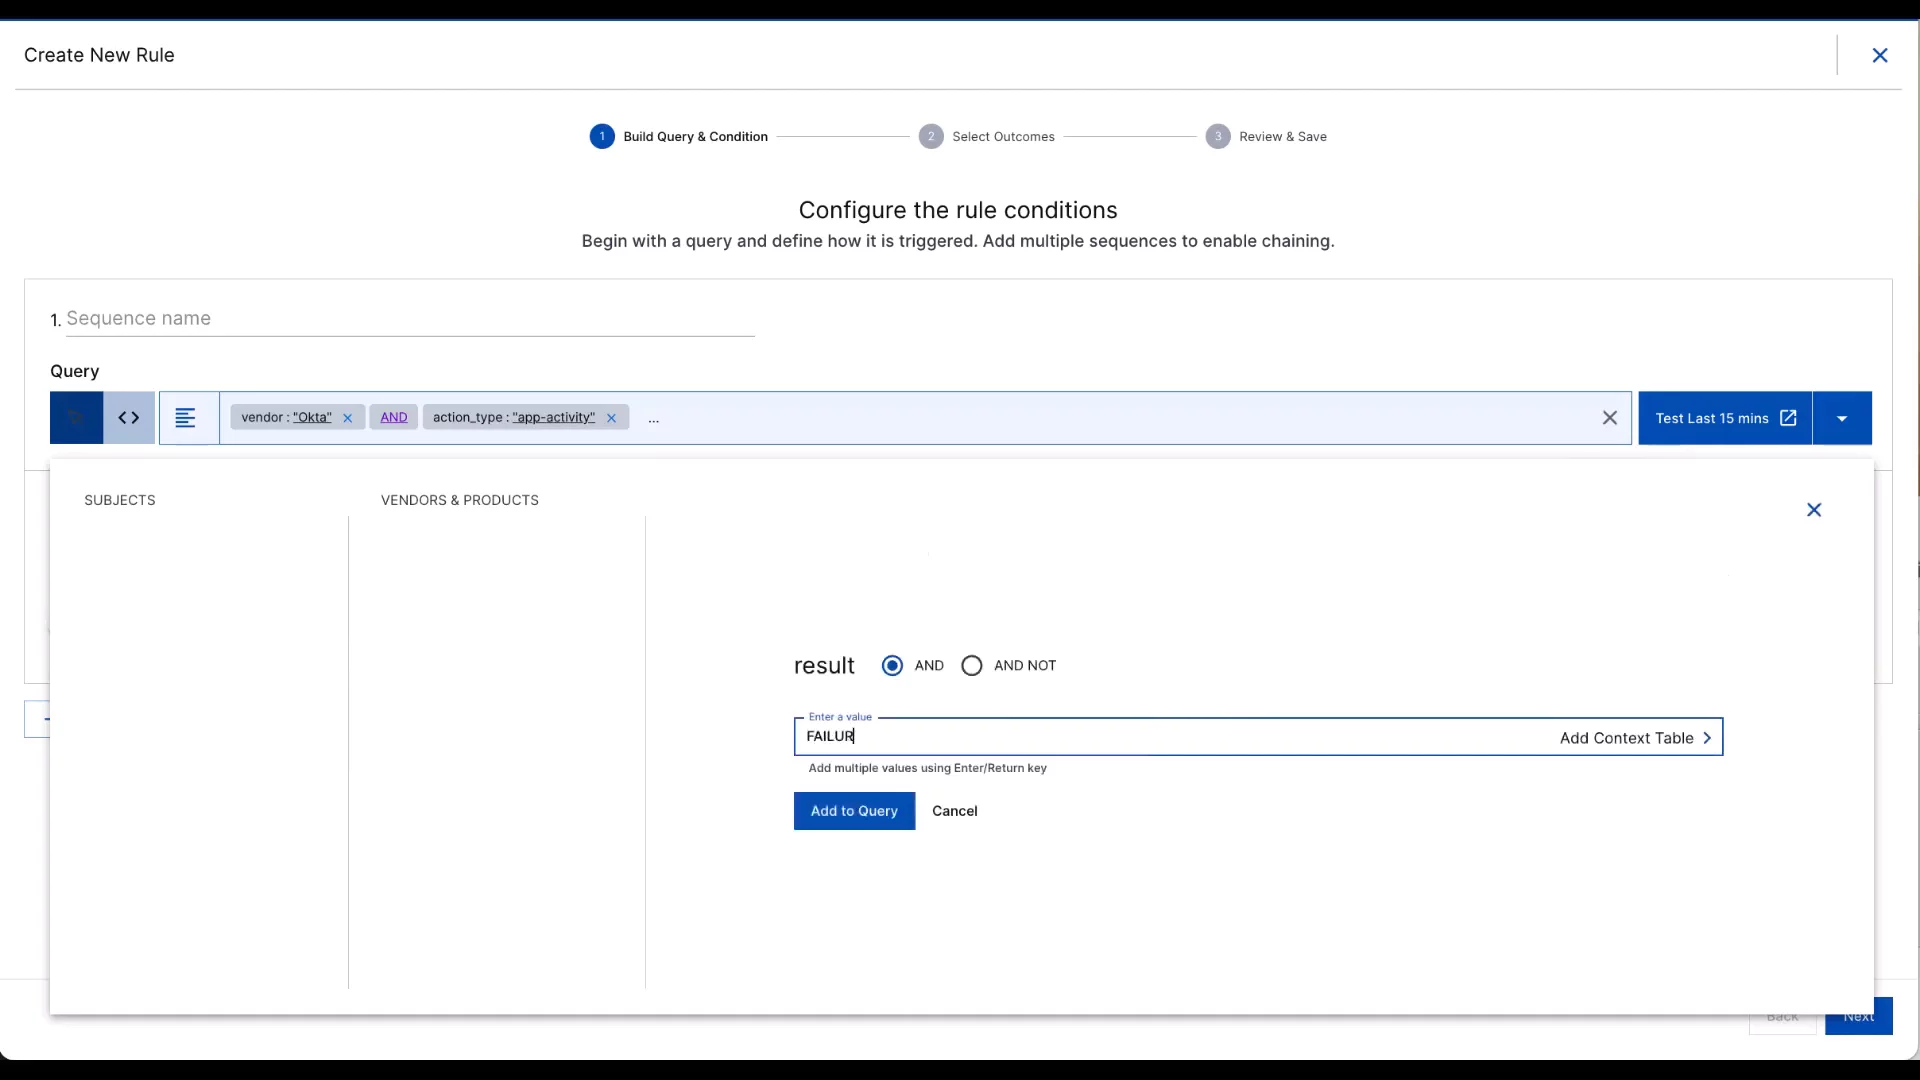The width and height of the screenshot is (1920, 1080).
Task: Expand the query ellipsis overflow
Action: click(x=653, y=419)
